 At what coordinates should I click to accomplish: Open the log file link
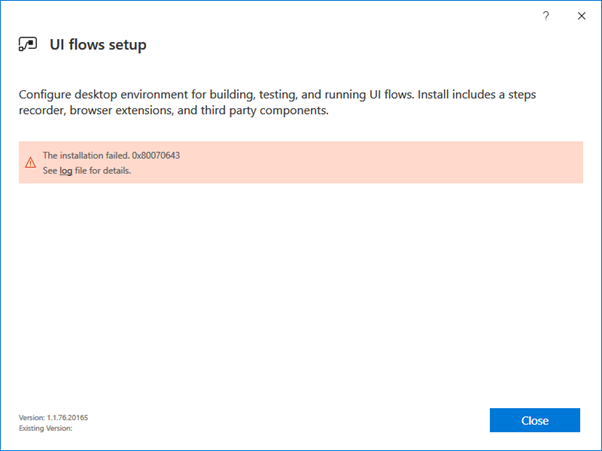coord(66,171)
